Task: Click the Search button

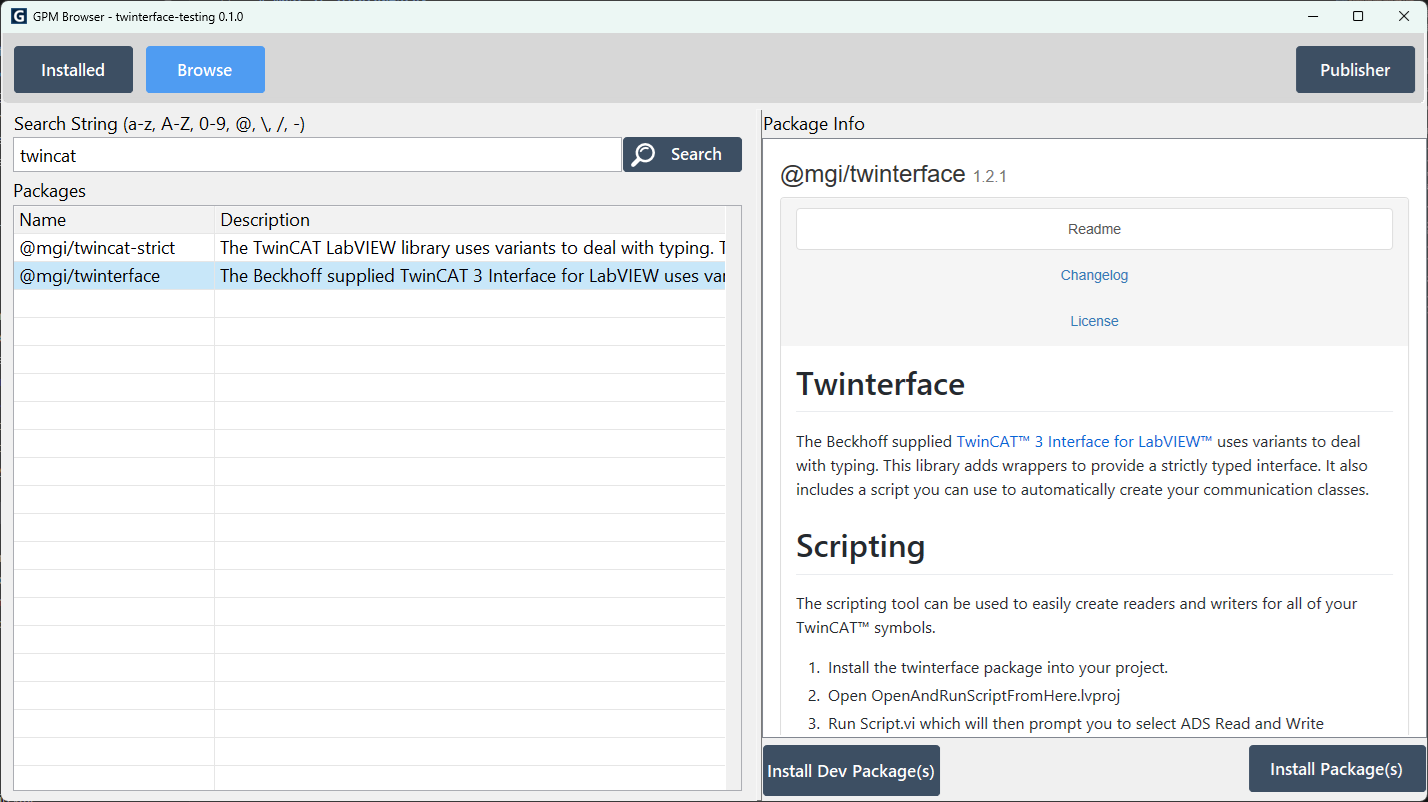Action: click(683, 154)
